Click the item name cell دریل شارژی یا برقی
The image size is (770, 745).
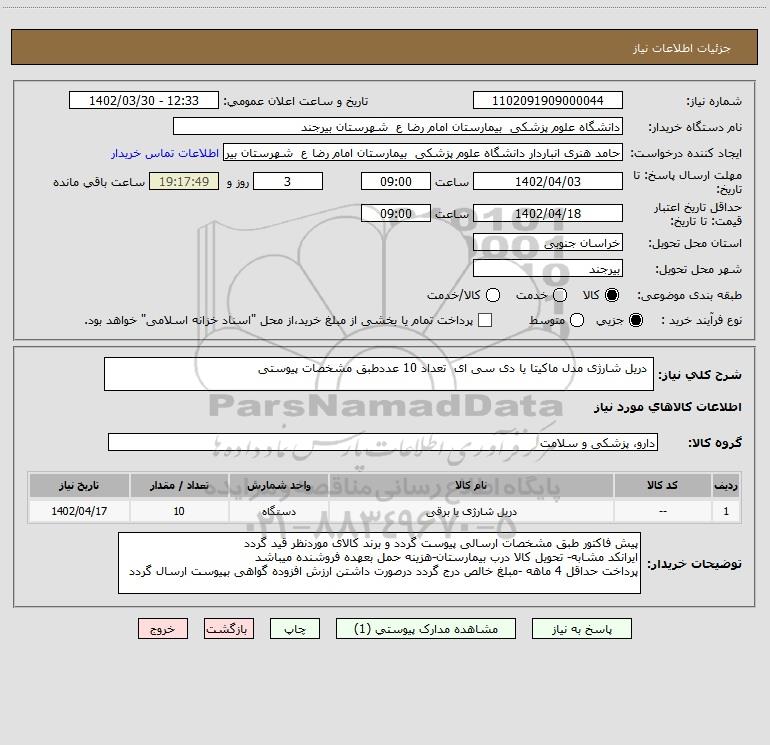471,511
